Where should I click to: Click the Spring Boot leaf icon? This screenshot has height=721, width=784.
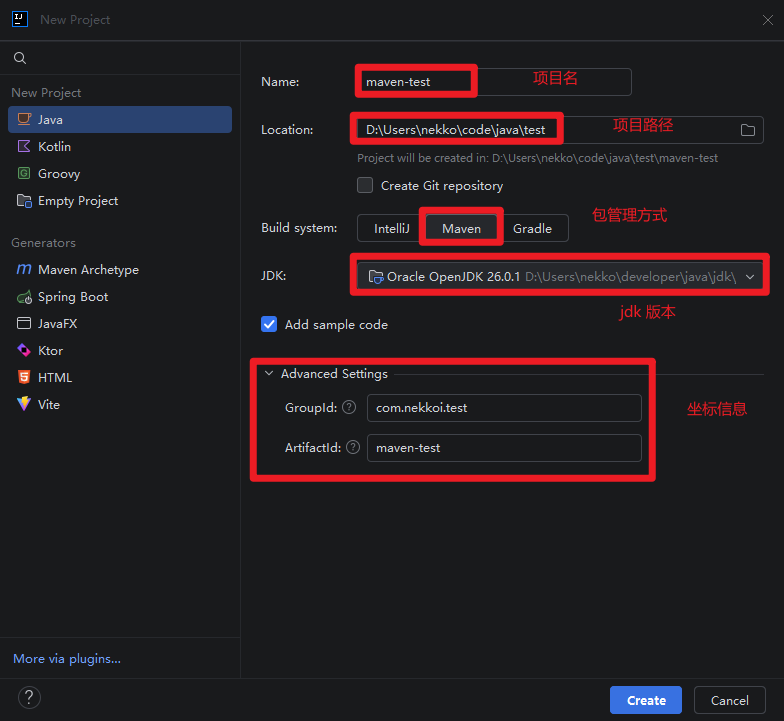[24, 297]
